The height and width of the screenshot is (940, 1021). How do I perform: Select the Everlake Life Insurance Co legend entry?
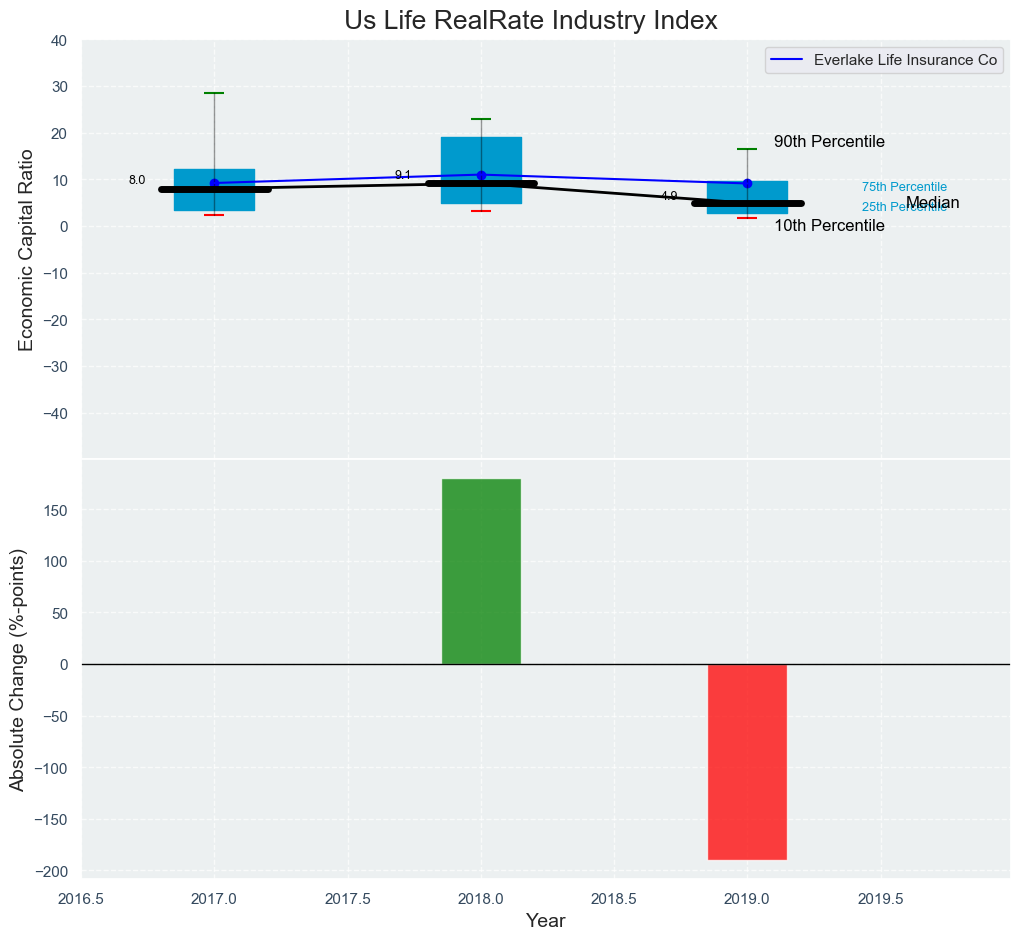905,60
